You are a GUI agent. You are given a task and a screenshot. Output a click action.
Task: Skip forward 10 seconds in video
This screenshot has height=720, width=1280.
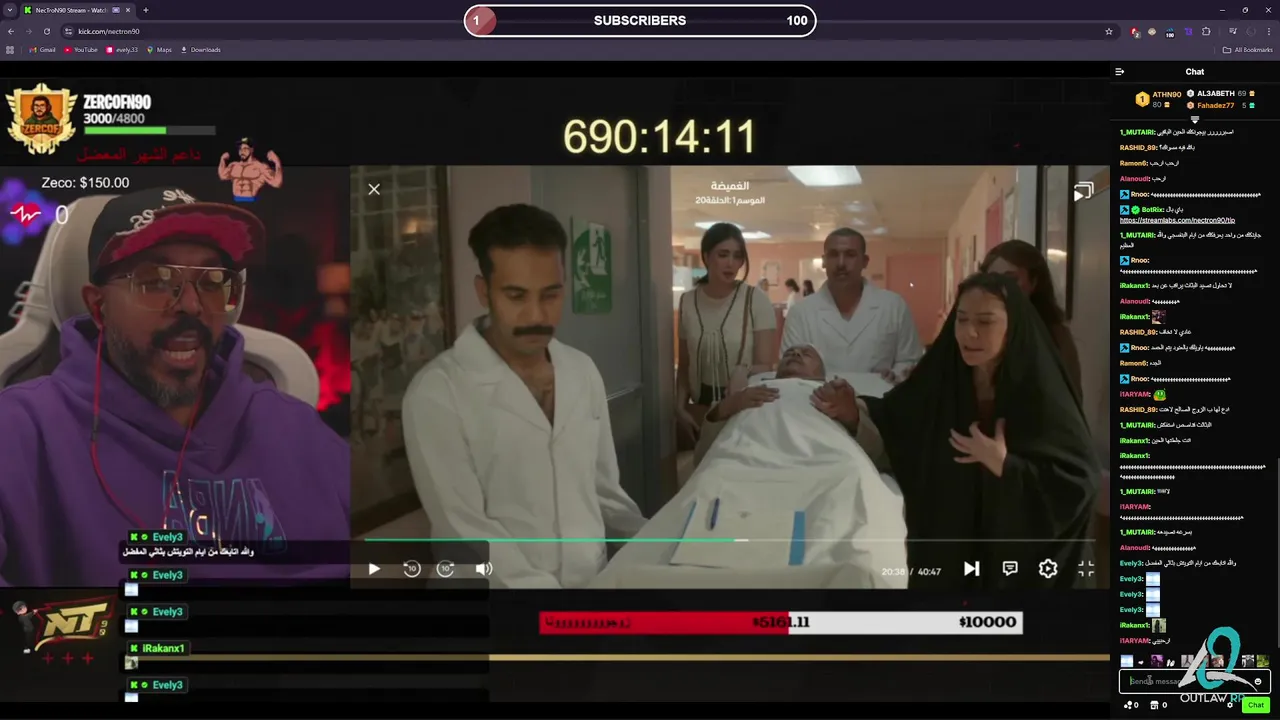[446, 569]
